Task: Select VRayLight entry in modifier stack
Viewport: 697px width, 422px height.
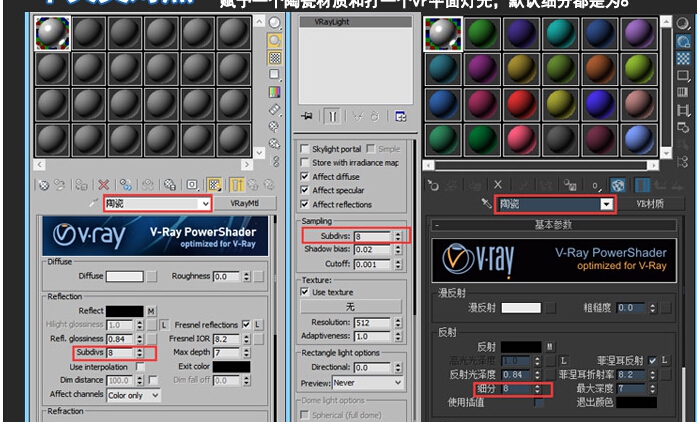Action: [x=356, y=22]
